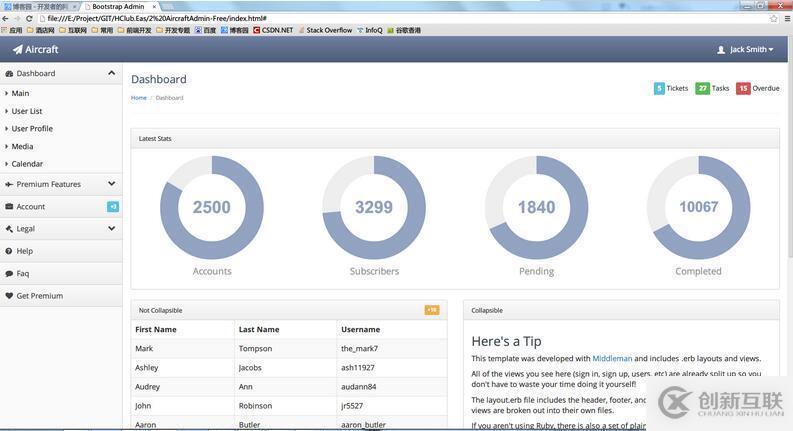Click the Premium Features plane icon
The width and height of the screenshot is (793, 431).
(9, 184)
